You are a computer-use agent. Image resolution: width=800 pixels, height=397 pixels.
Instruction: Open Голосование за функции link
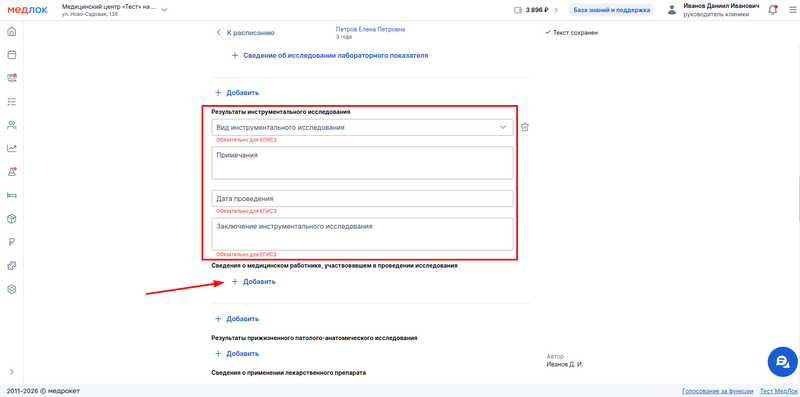[717, 391]
